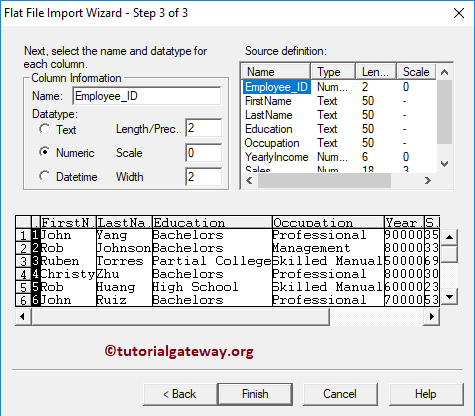Select Occupation row in Source definition

click(339, 143)
